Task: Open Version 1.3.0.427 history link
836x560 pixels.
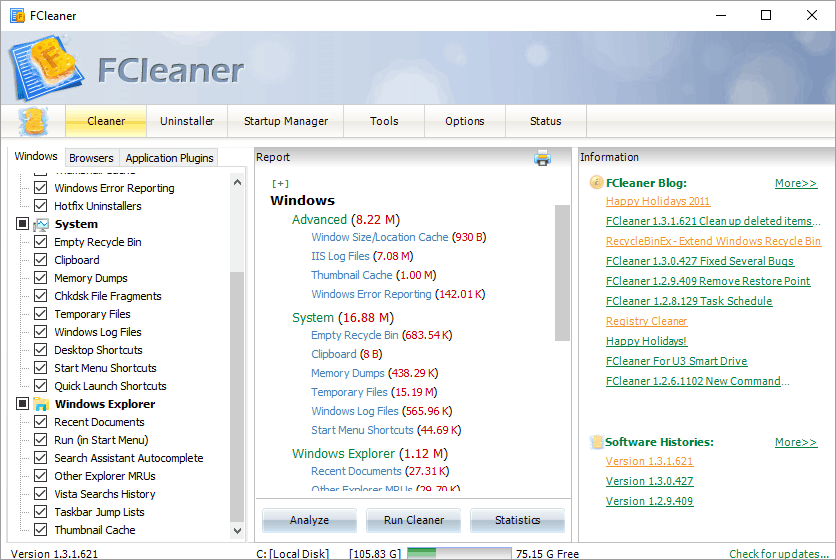Action: [x=649, y=481]
